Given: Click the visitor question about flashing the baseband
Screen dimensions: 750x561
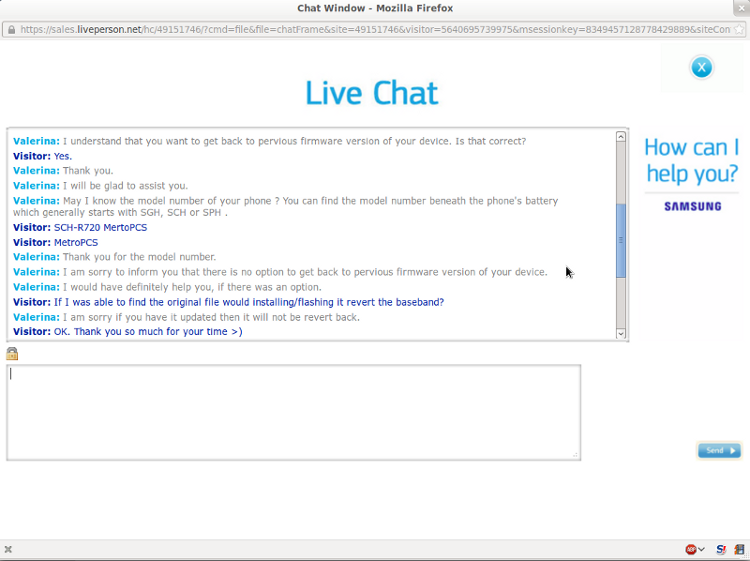Looking at the screenshot, I should point(229,302).
